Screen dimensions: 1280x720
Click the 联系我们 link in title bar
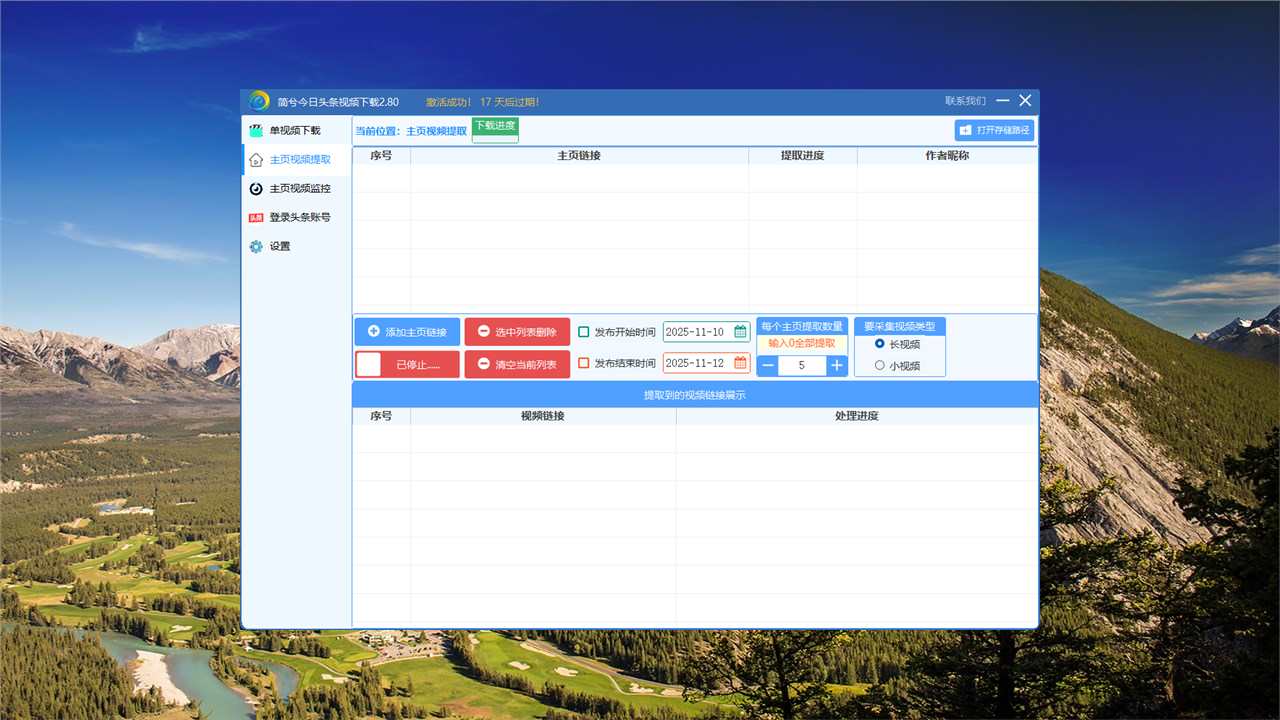(965, 101)
